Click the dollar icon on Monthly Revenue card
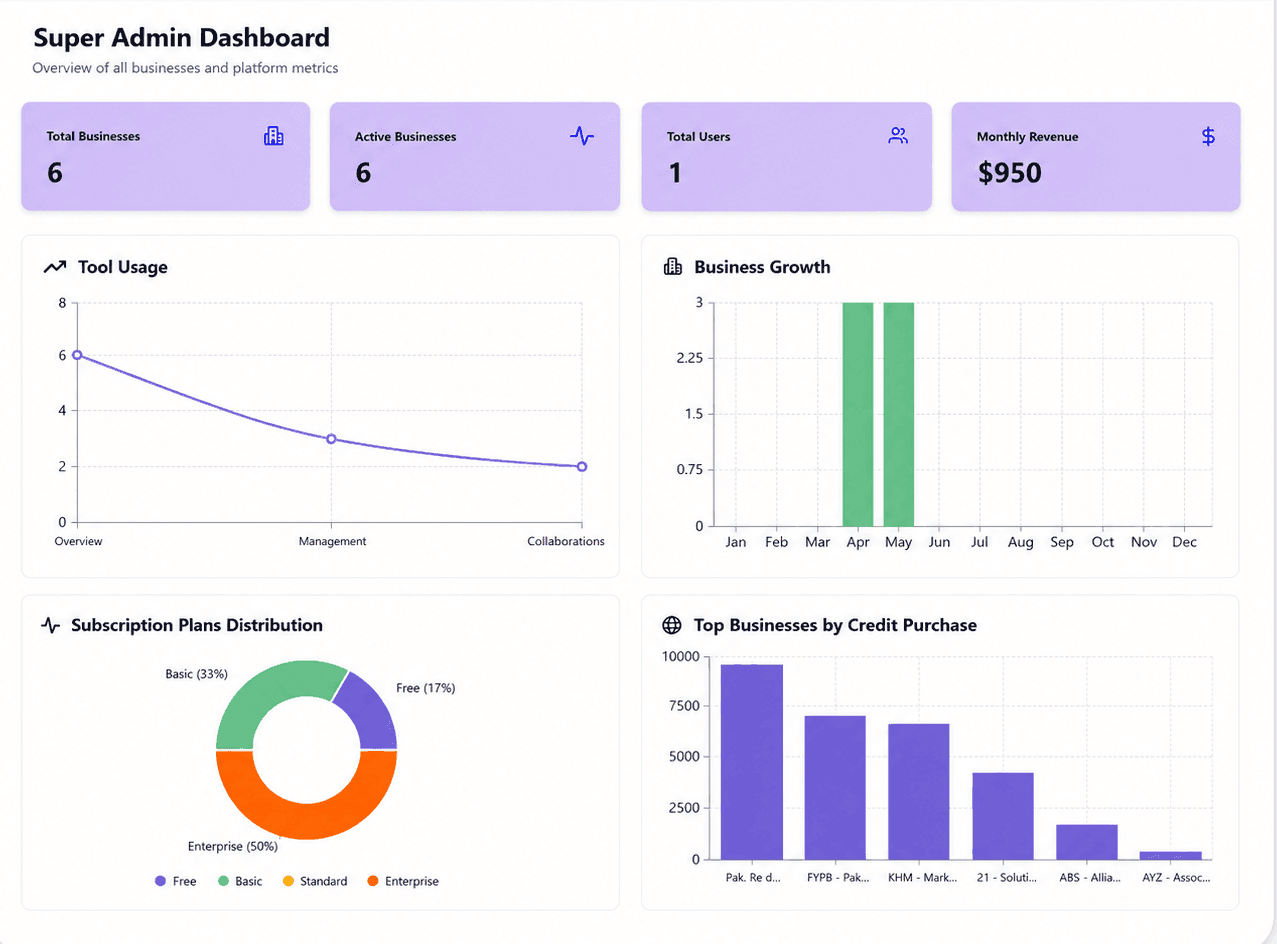This screenshot has width=1277, height=944. tap(1208, 136)
